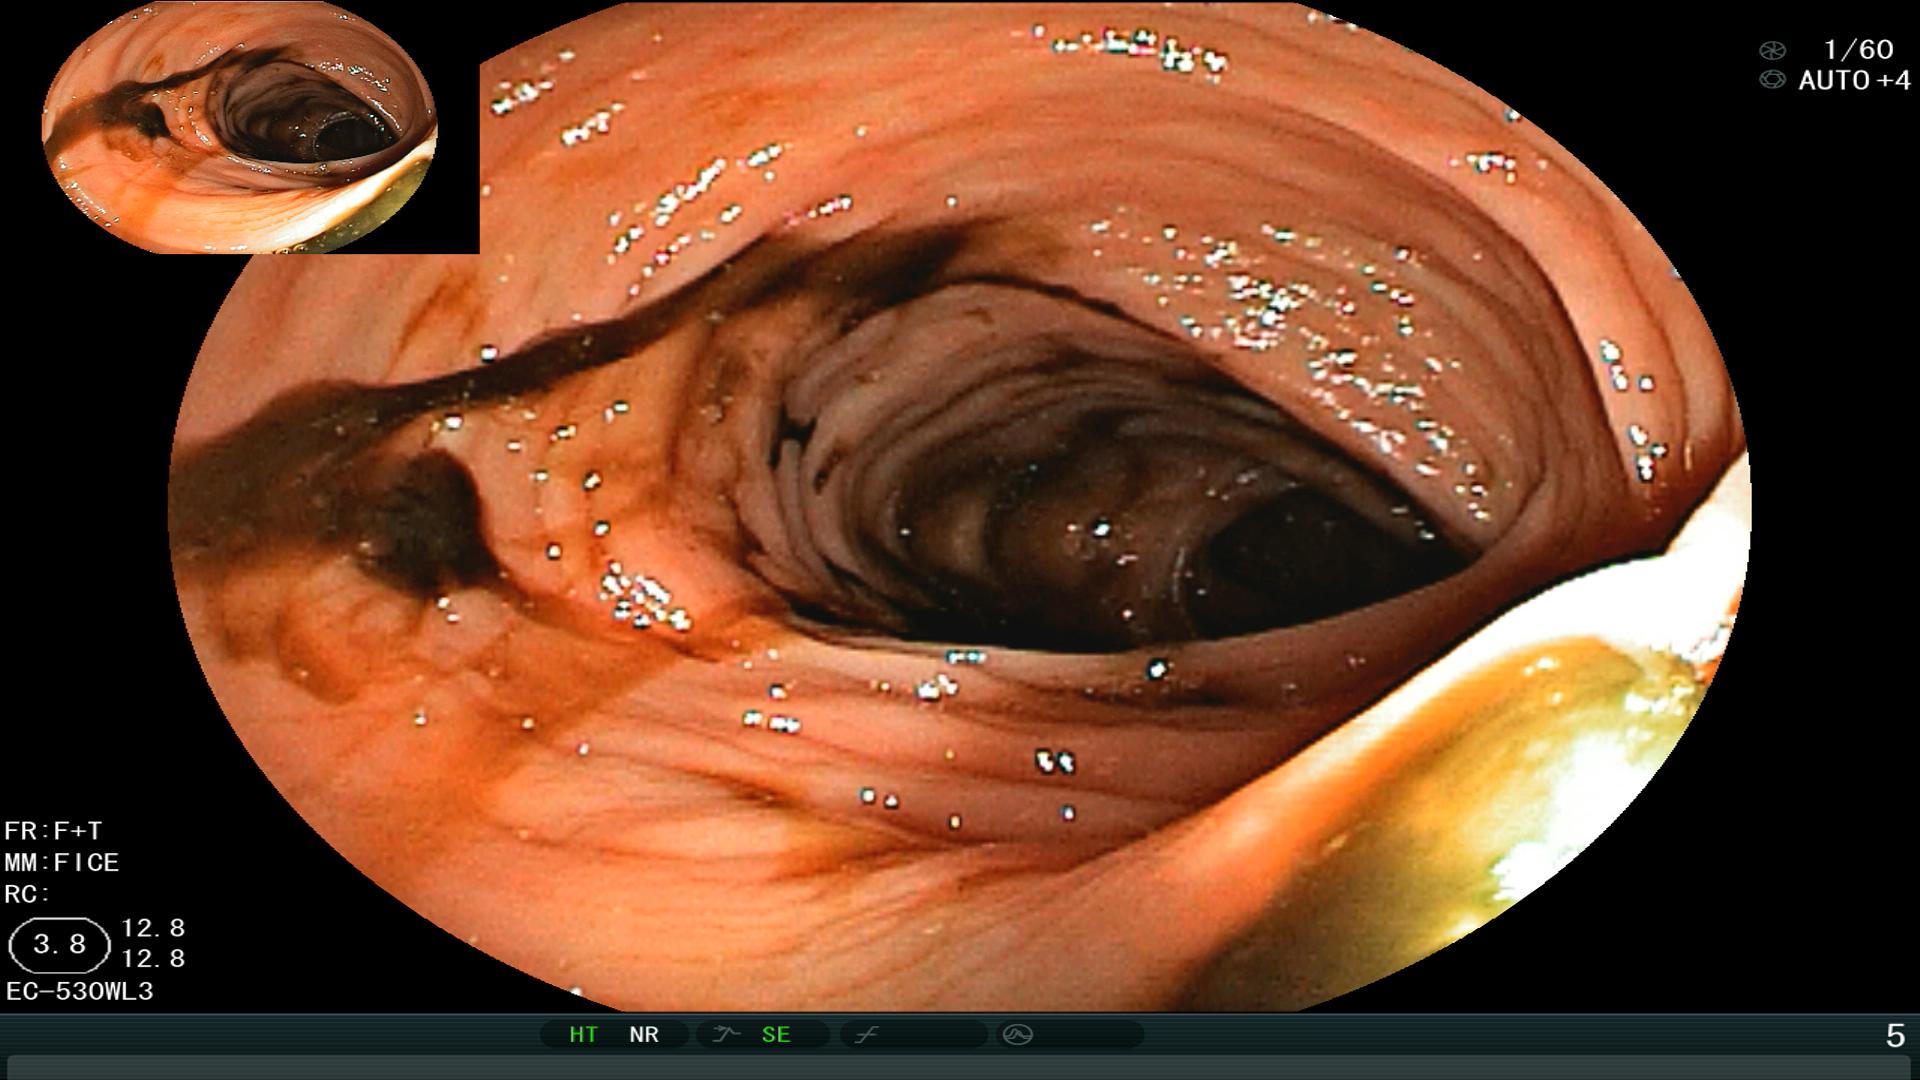Open the picture-in-picture endoscopy thumbnail

pyautogui.click(x=240, y=127)
